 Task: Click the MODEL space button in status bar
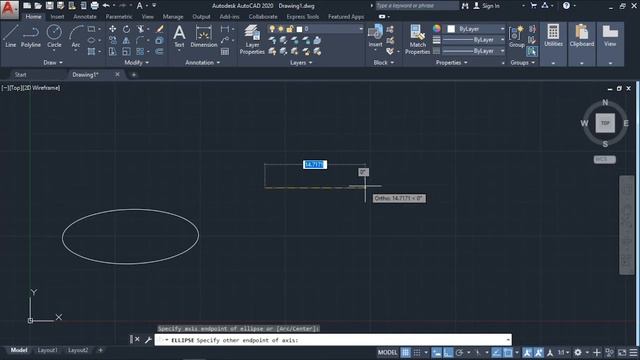387,352
